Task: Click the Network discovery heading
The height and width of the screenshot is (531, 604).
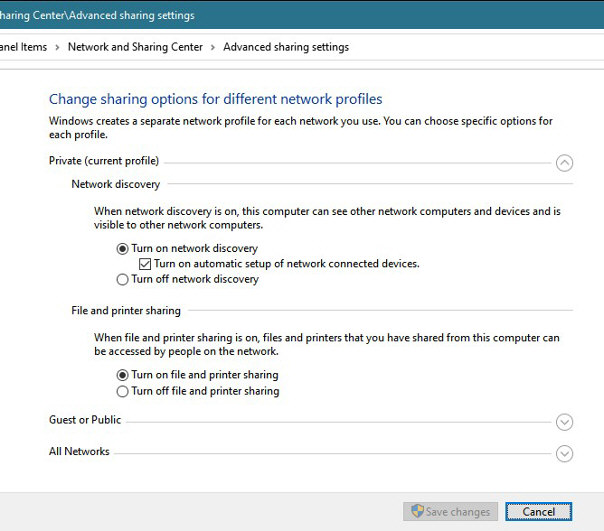Action: click(116, 184)
